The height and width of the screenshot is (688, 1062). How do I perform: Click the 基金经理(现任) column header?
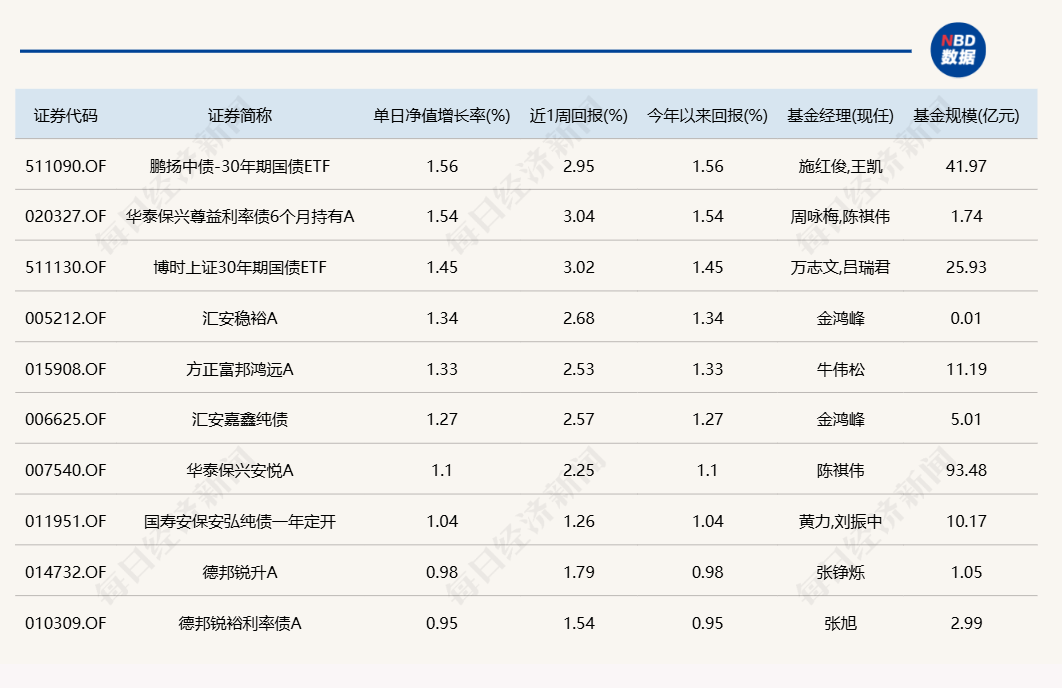tap(840, 116)
